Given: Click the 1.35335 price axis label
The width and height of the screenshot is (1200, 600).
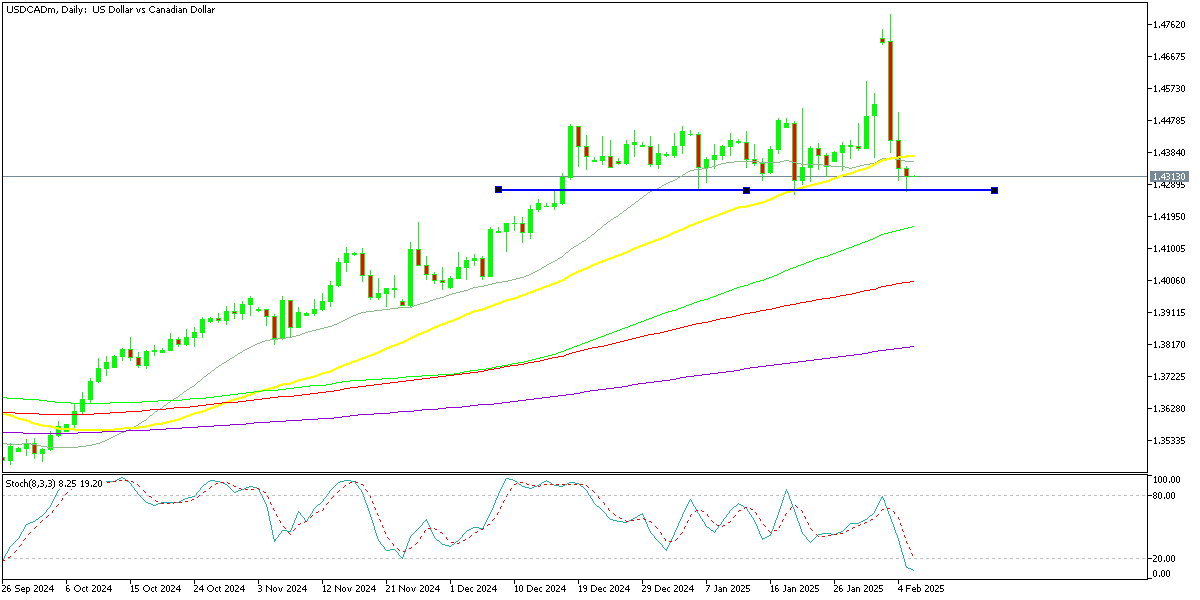Looking at the screenshot, I should click(1168, 440).
